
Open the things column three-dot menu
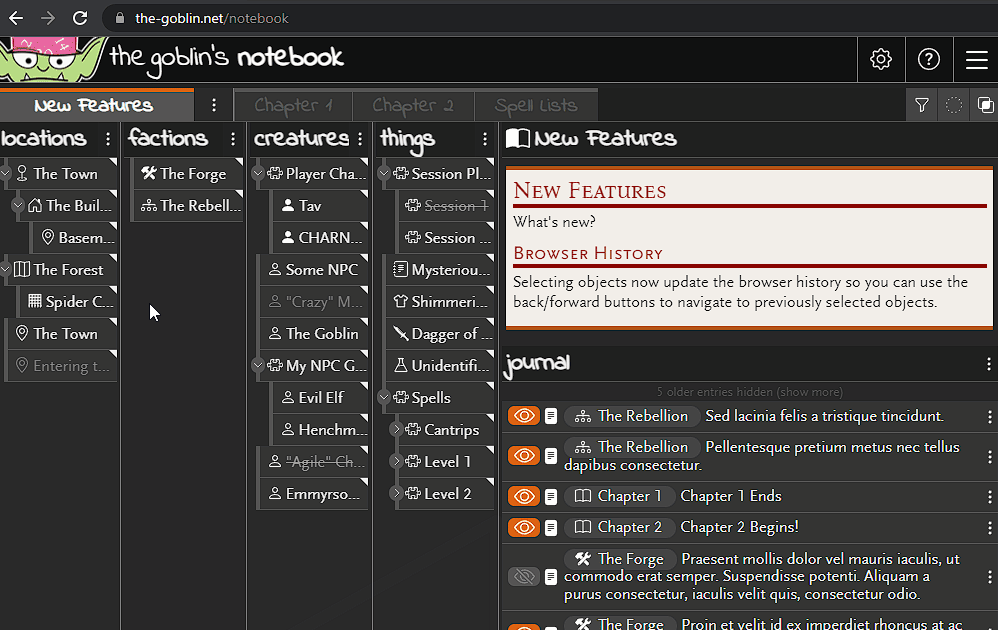pyautogui.click(x=485, y=139)
